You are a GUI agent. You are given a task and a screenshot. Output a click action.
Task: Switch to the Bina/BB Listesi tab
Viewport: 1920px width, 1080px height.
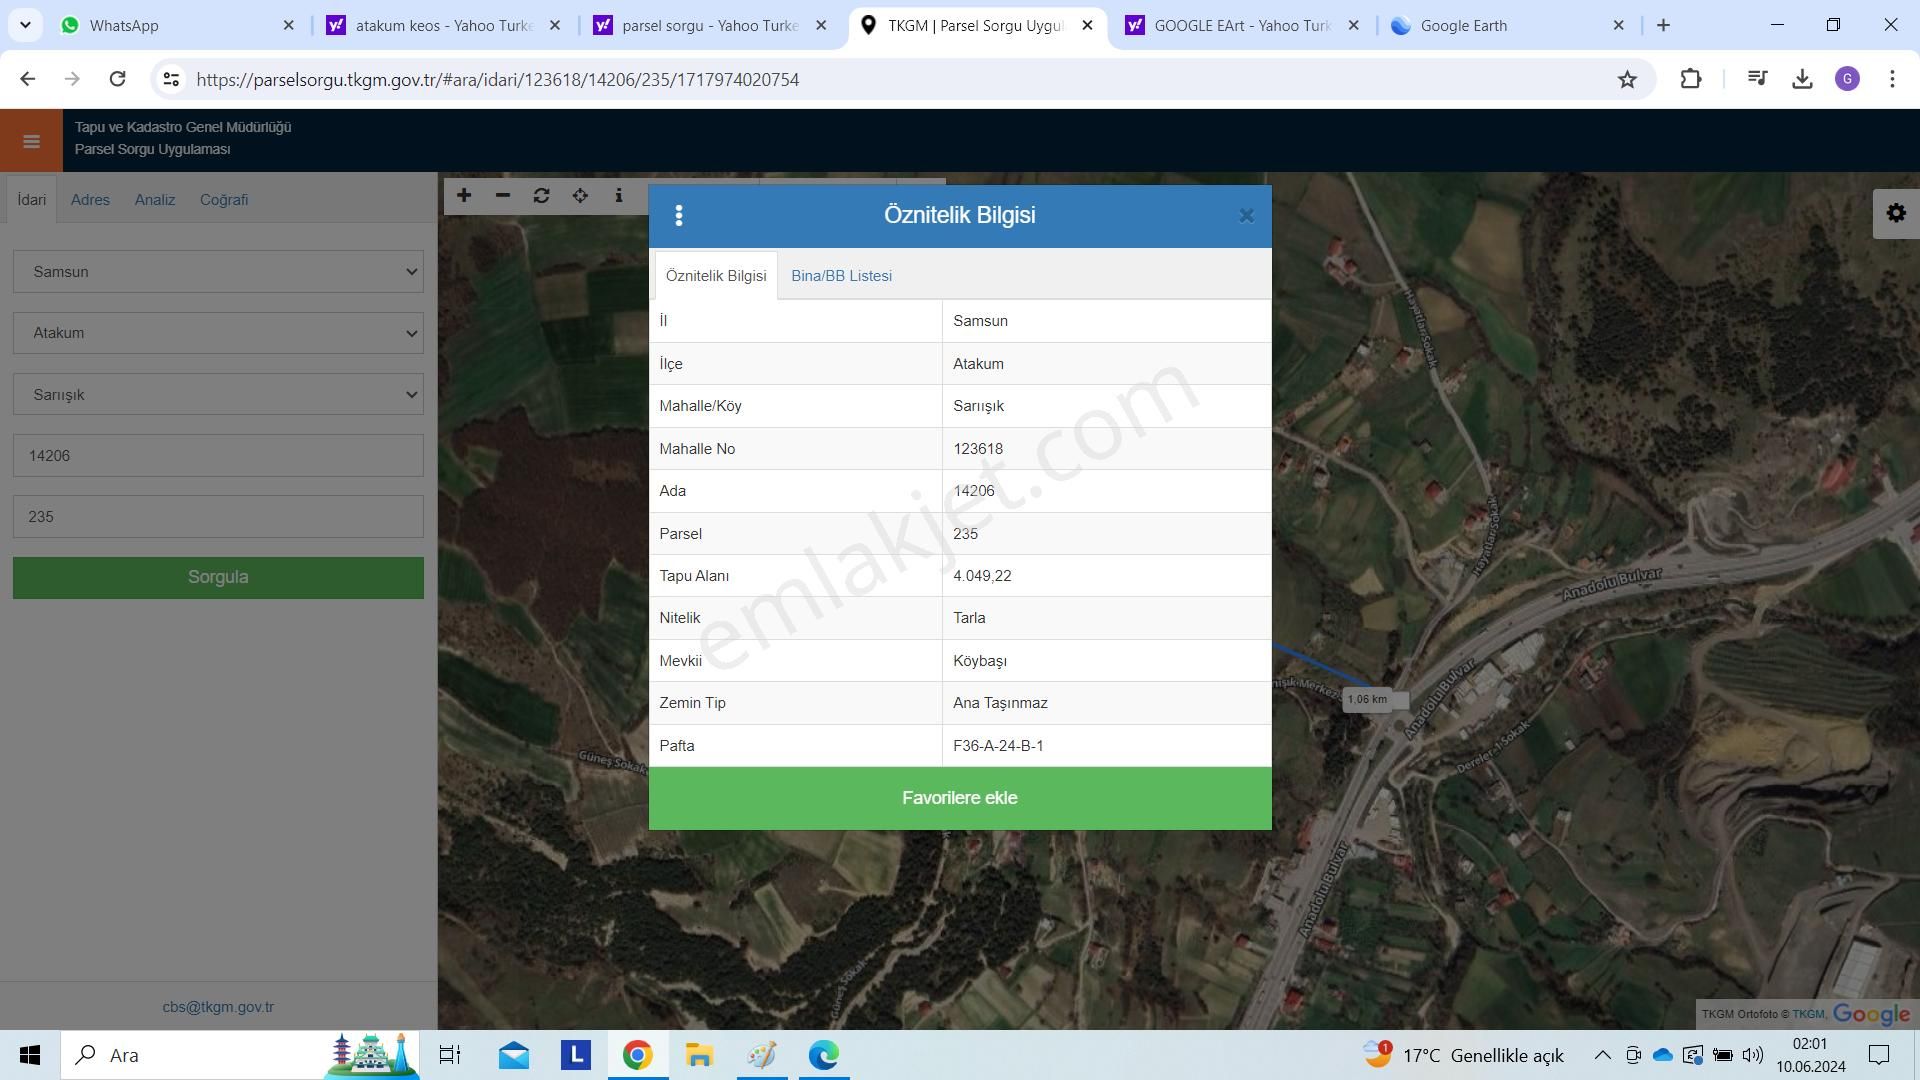coord(841,276)
